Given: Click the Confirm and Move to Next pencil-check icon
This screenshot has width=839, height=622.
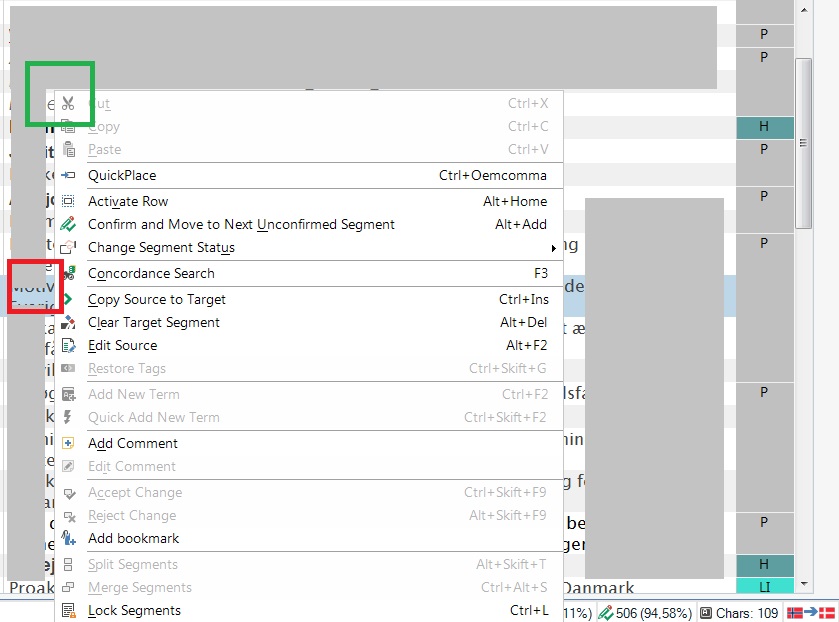Looking at the screenshot, I should coord(68,224).
